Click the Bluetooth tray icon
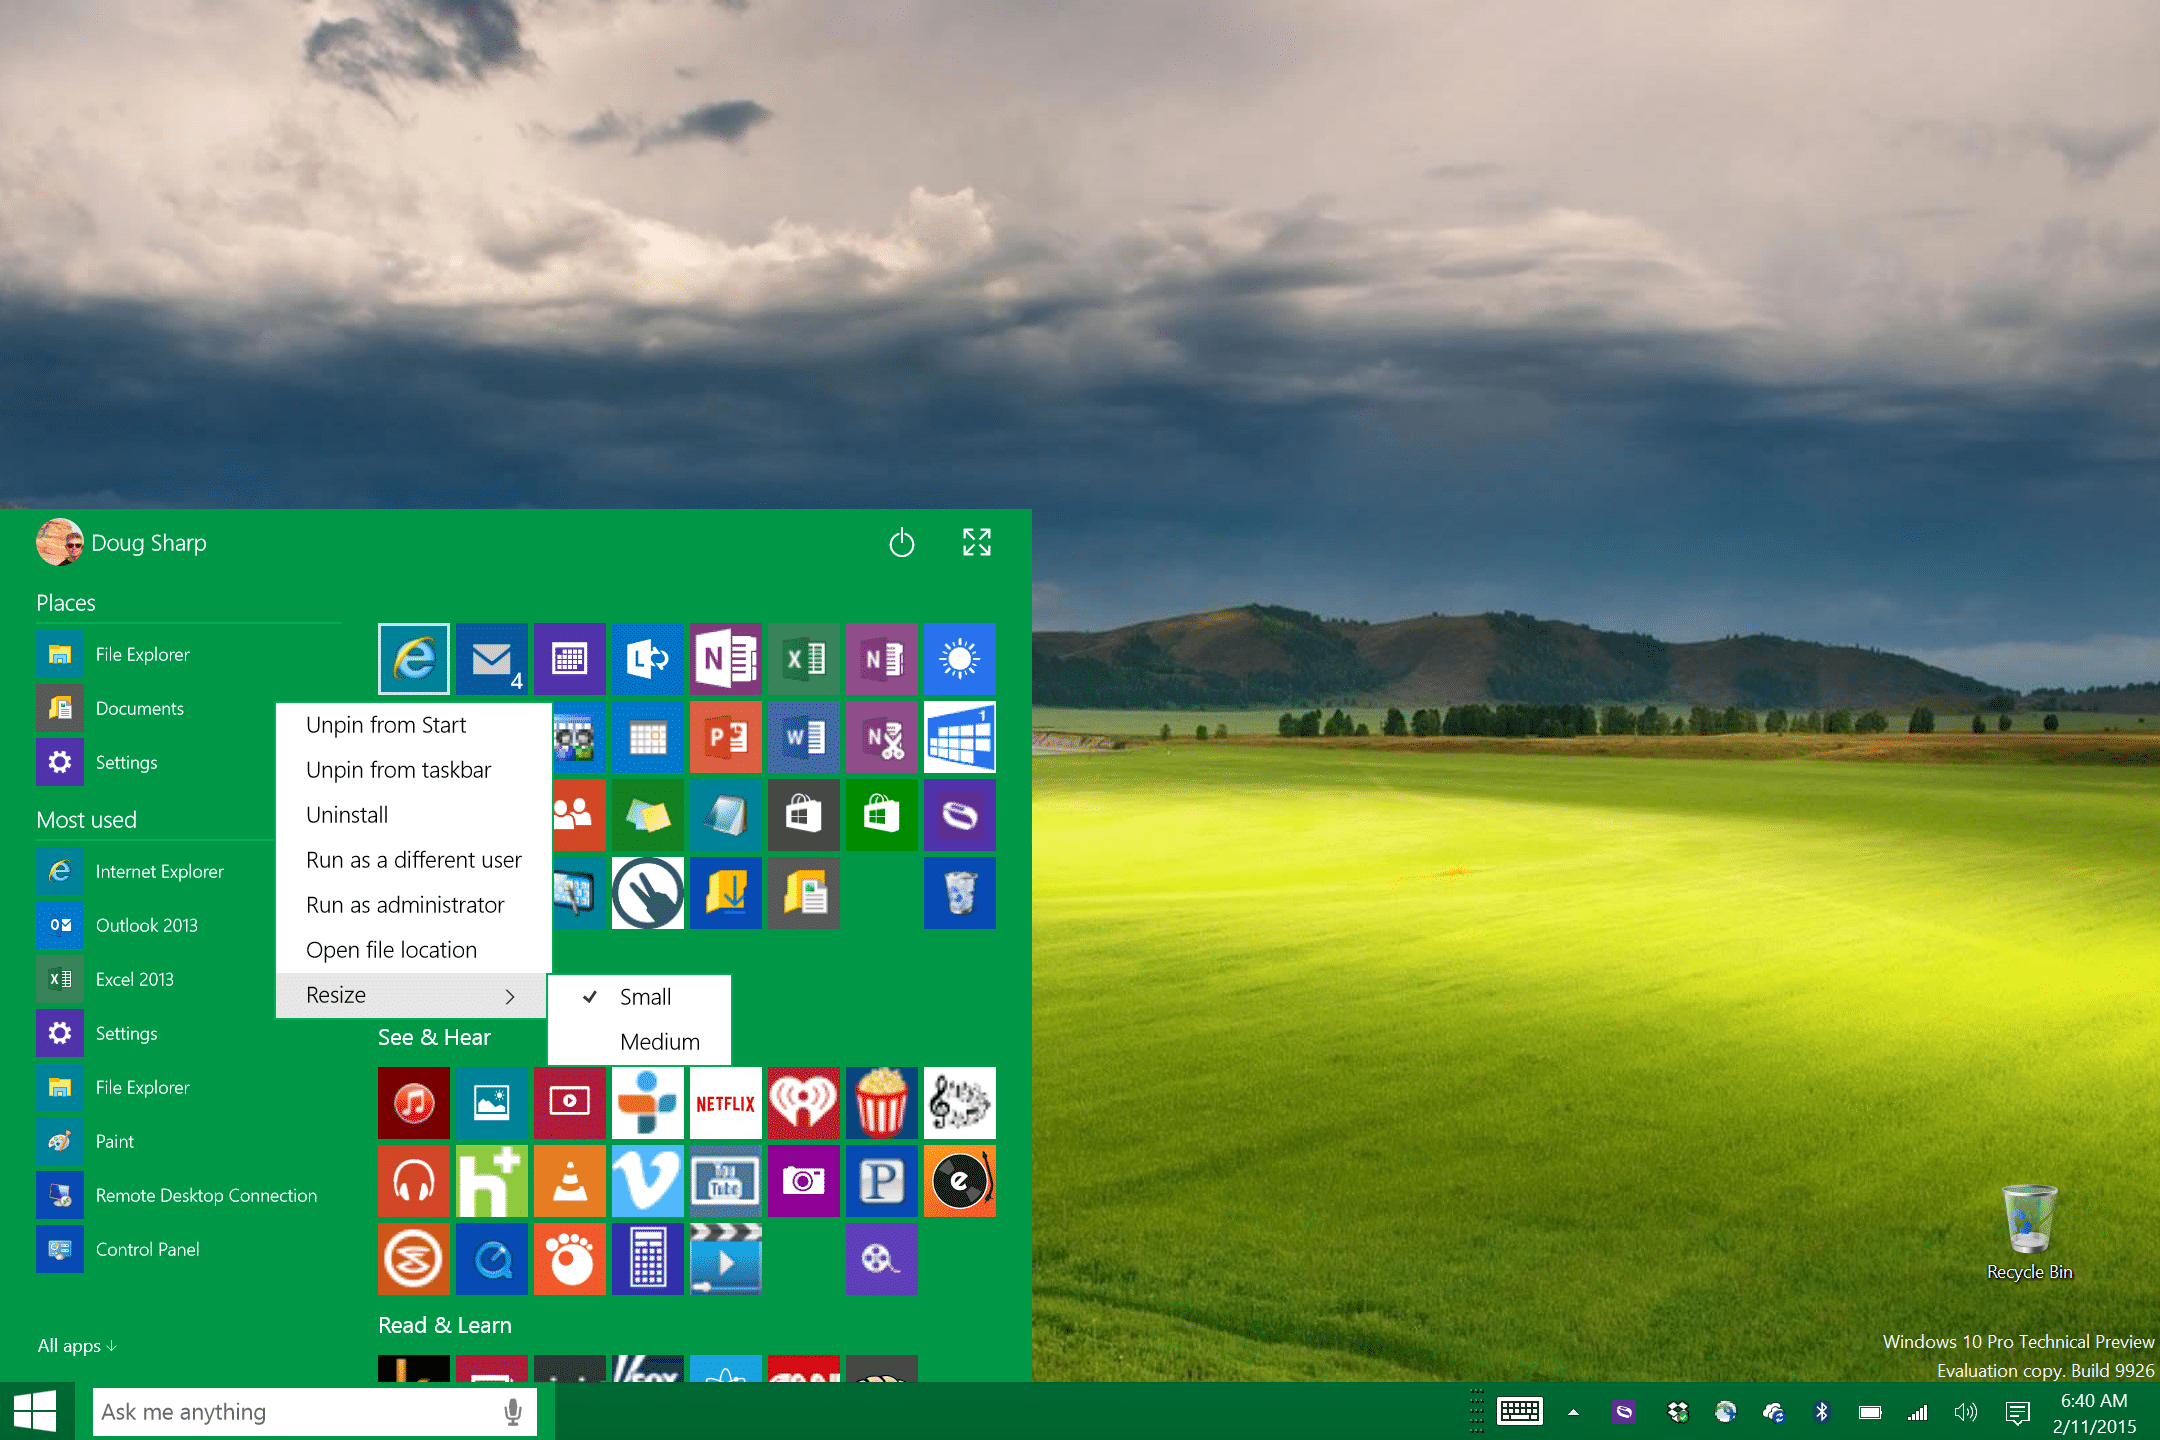The width and height of the screenshot is (2160, 1440). pos(1821,1412)
